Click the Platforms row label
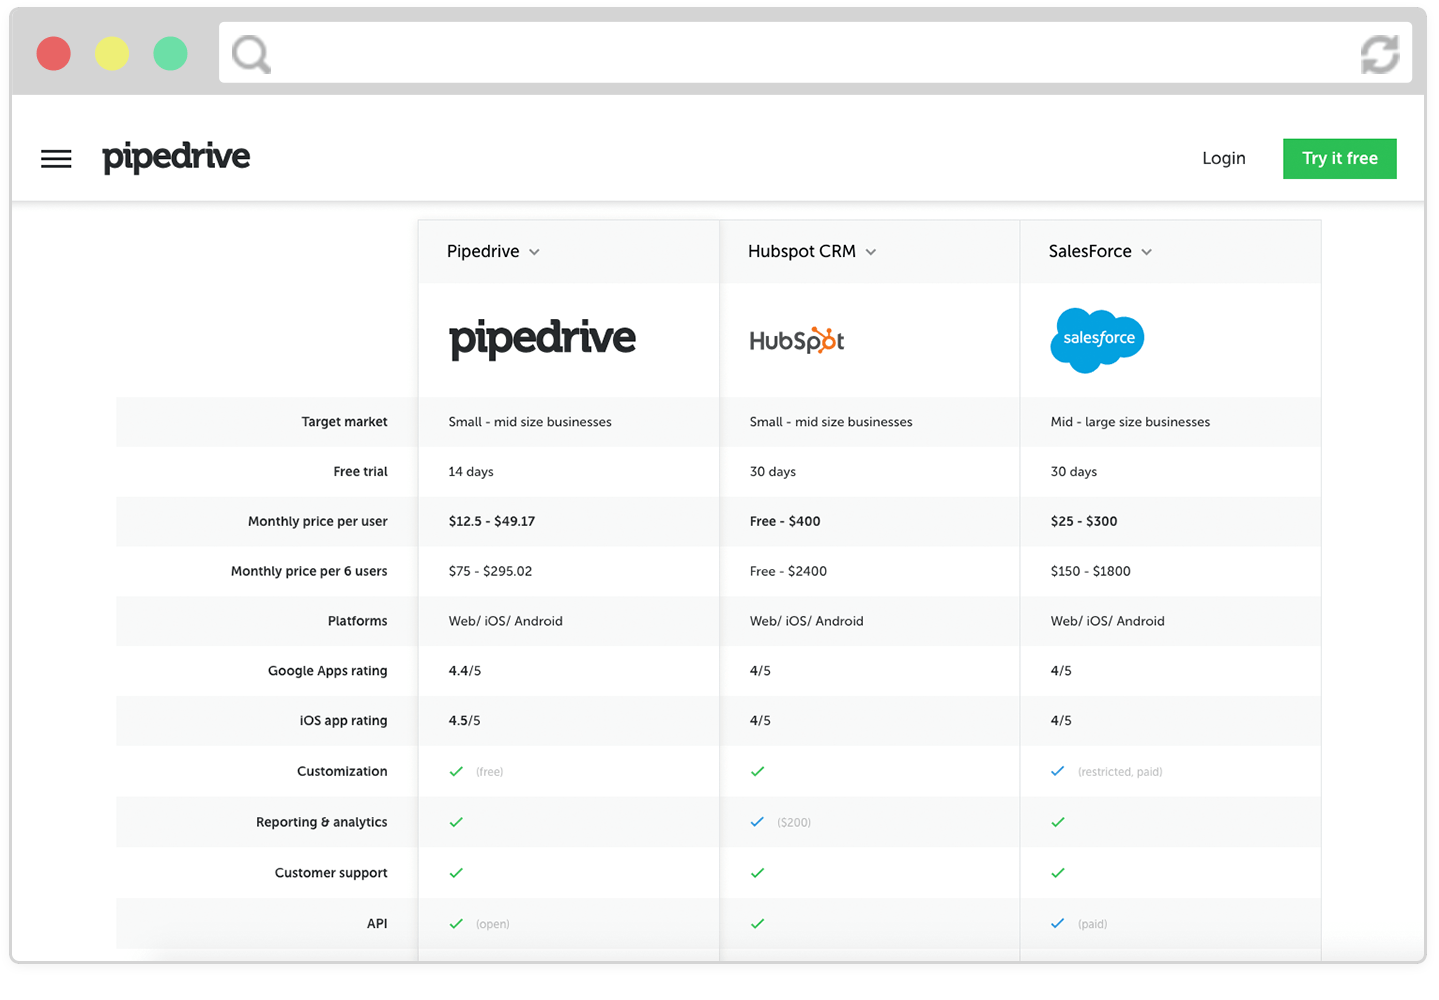The width and height of the screenshot is (1439, 1000). [357, 621]
